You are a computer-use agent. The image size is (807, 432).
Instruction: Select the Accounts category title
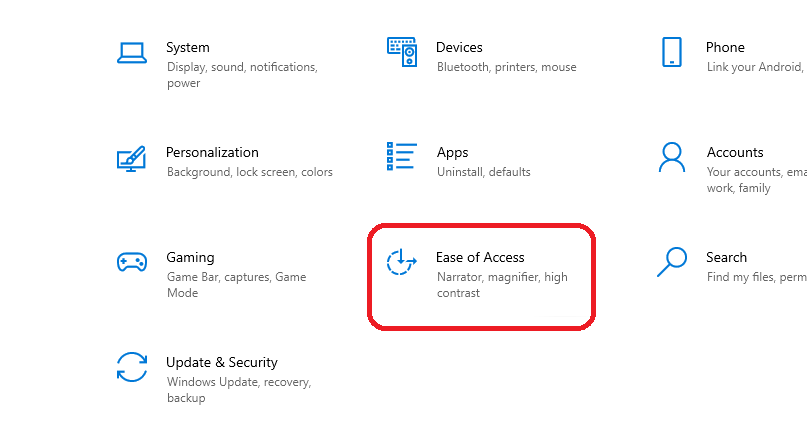tap(735, 152)
